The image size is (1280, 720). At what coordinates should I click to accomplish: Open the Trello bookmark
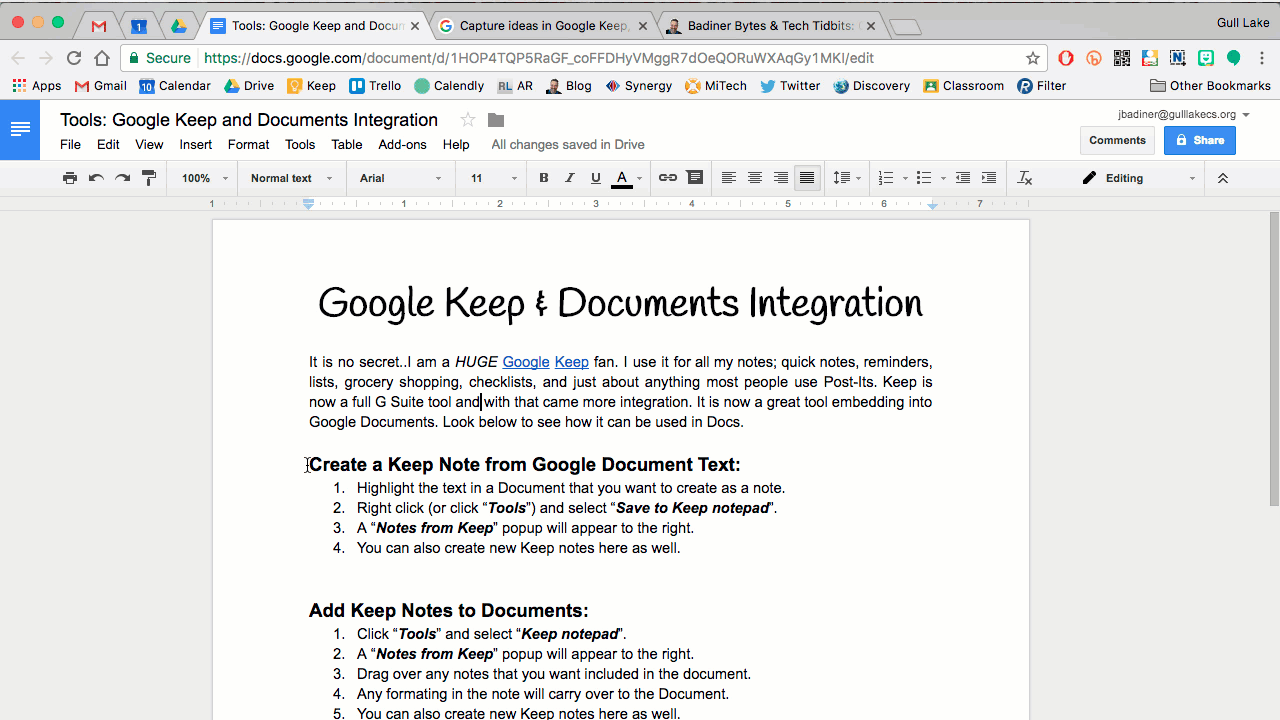pos(375,86)
